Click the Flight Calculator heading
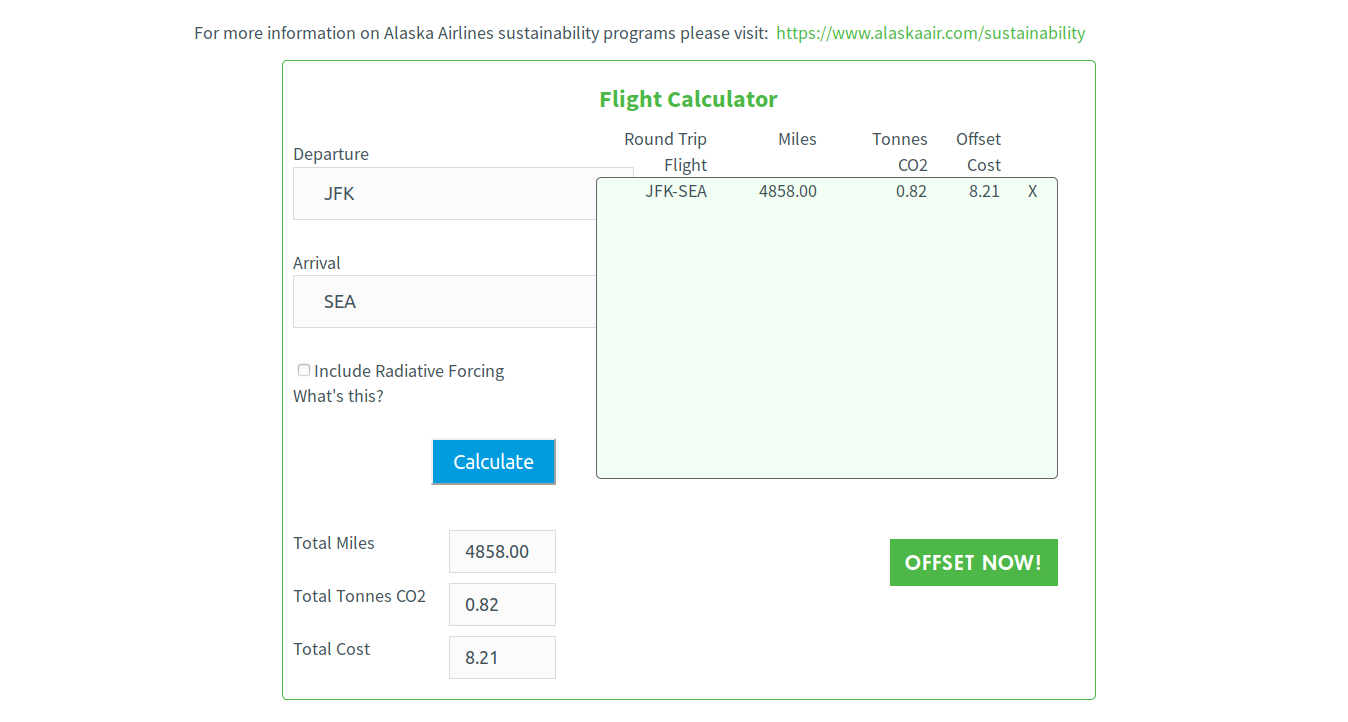Screen dimensions: 1348x722 tap(688, 99)
